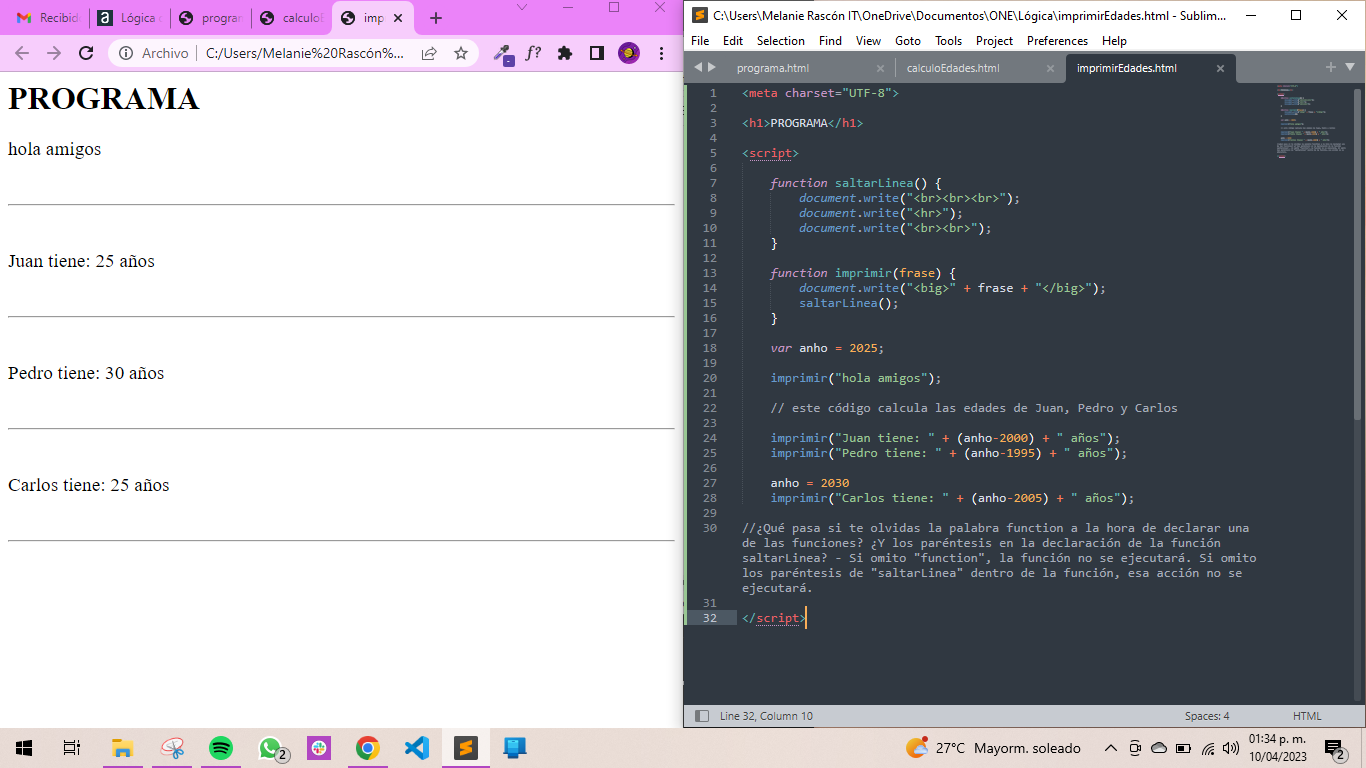Open the volume control in system tray
The height and width of the screenshot is (768, 1366).
[1231, 748]
